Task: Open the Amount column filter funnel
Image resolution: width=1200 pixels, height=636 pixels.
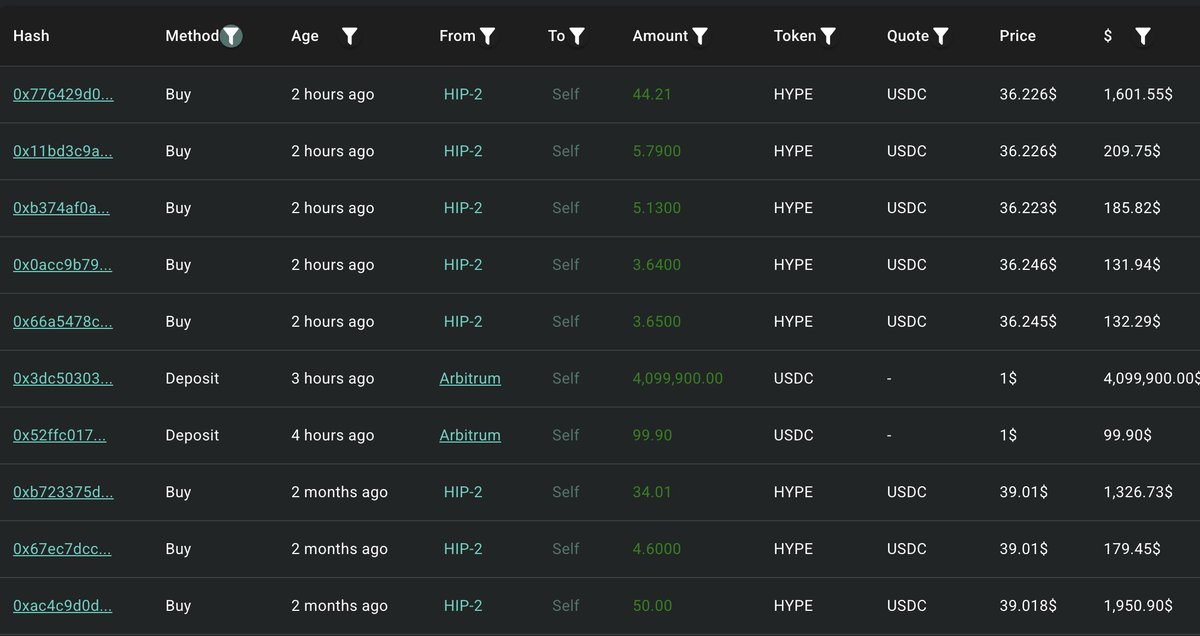Action: [700, 35]
